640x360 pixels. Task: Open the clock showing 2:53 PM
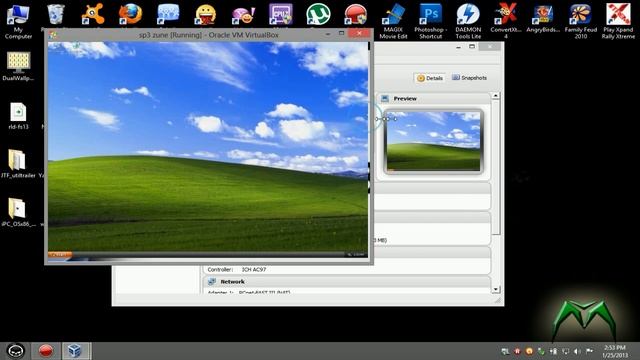pyautogui.click(x=615, y=351)
